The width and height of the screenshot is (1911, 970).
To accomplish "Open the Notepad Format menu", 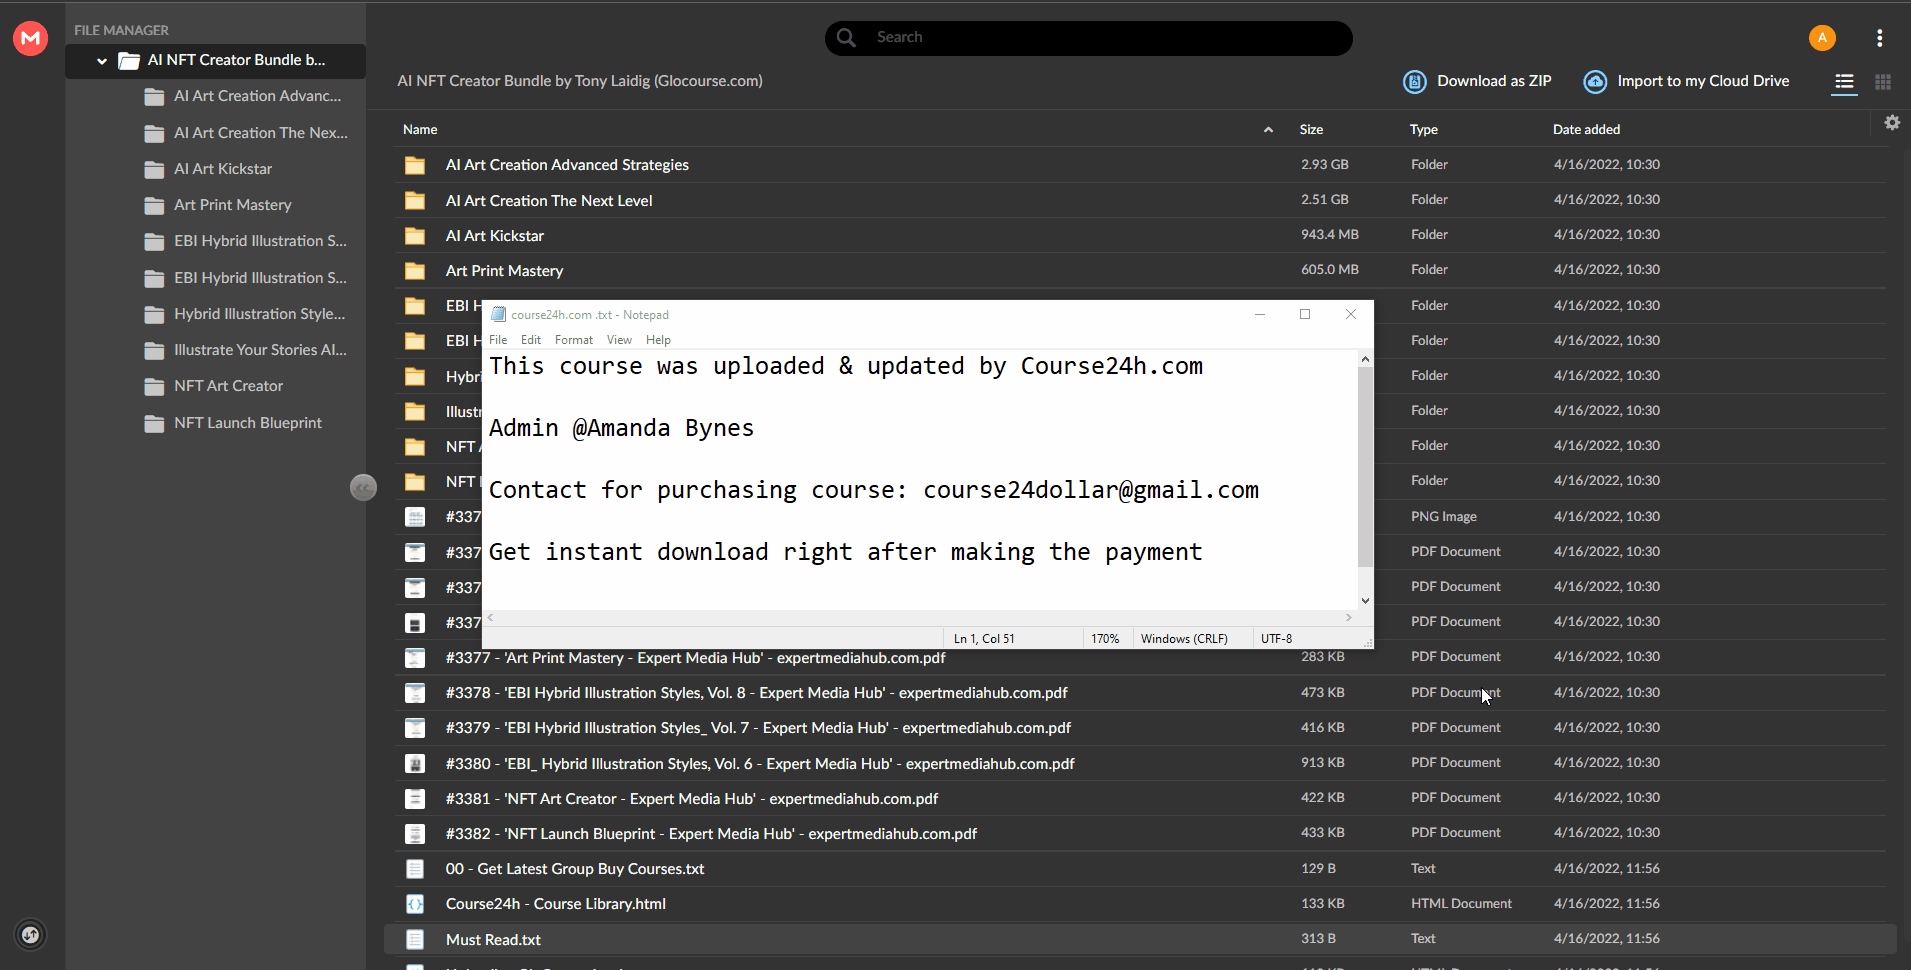I will coord(574,340).
